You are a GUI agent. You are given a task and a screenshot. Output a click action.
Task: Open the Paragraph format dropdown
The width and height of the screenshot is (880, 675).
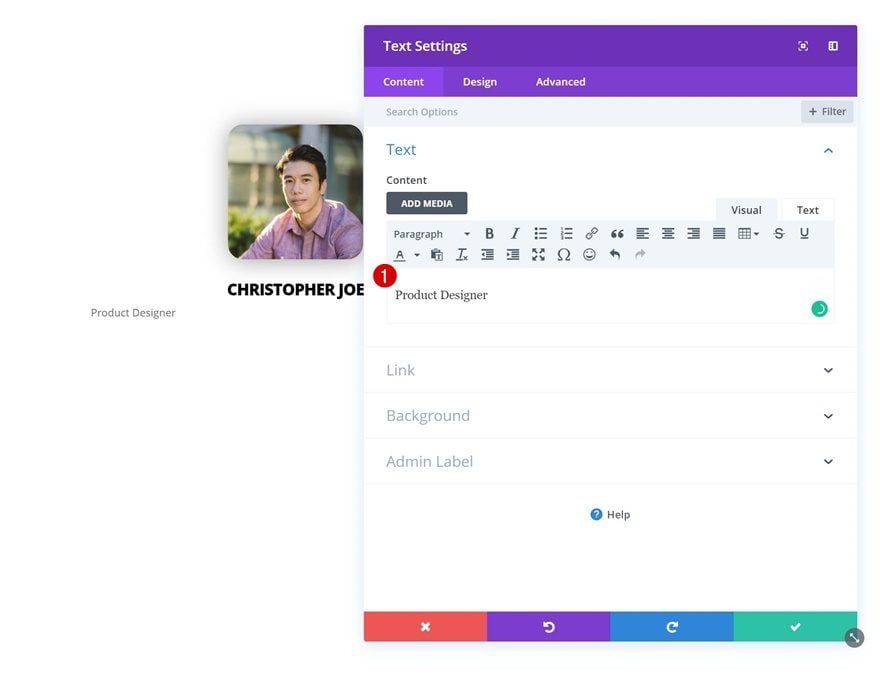[x=432, y=234]
